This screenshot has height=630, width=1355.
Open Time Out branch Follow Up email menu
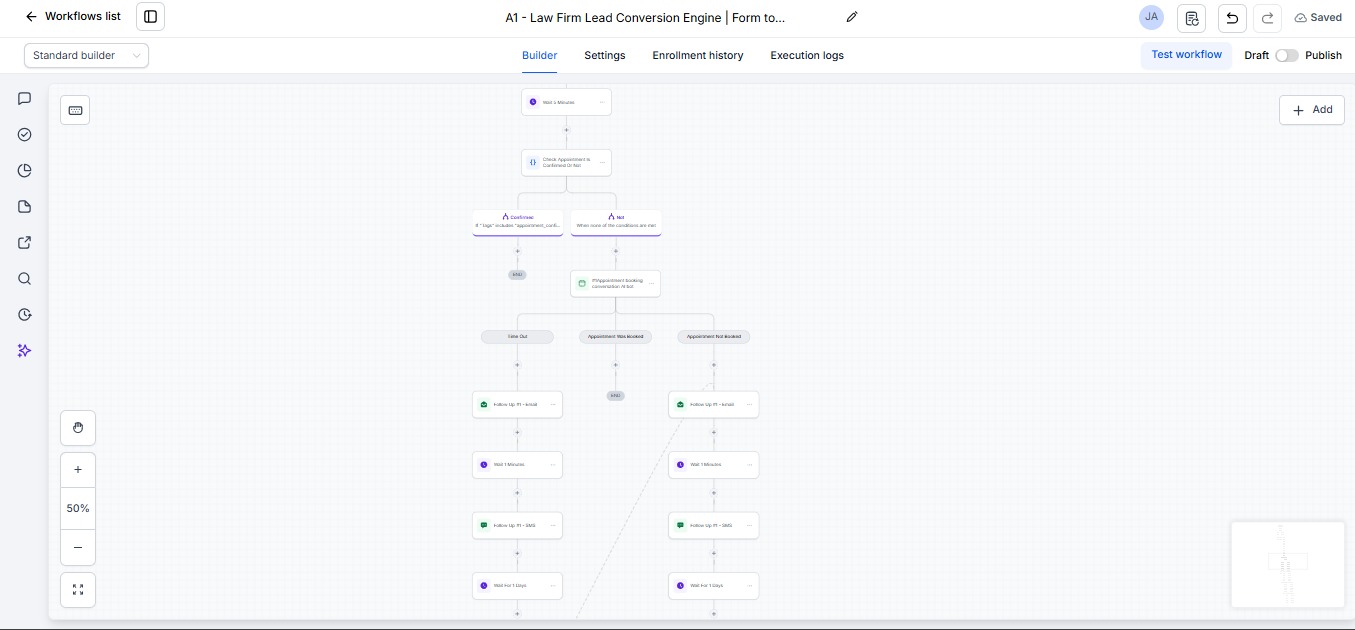coord(552,405)
